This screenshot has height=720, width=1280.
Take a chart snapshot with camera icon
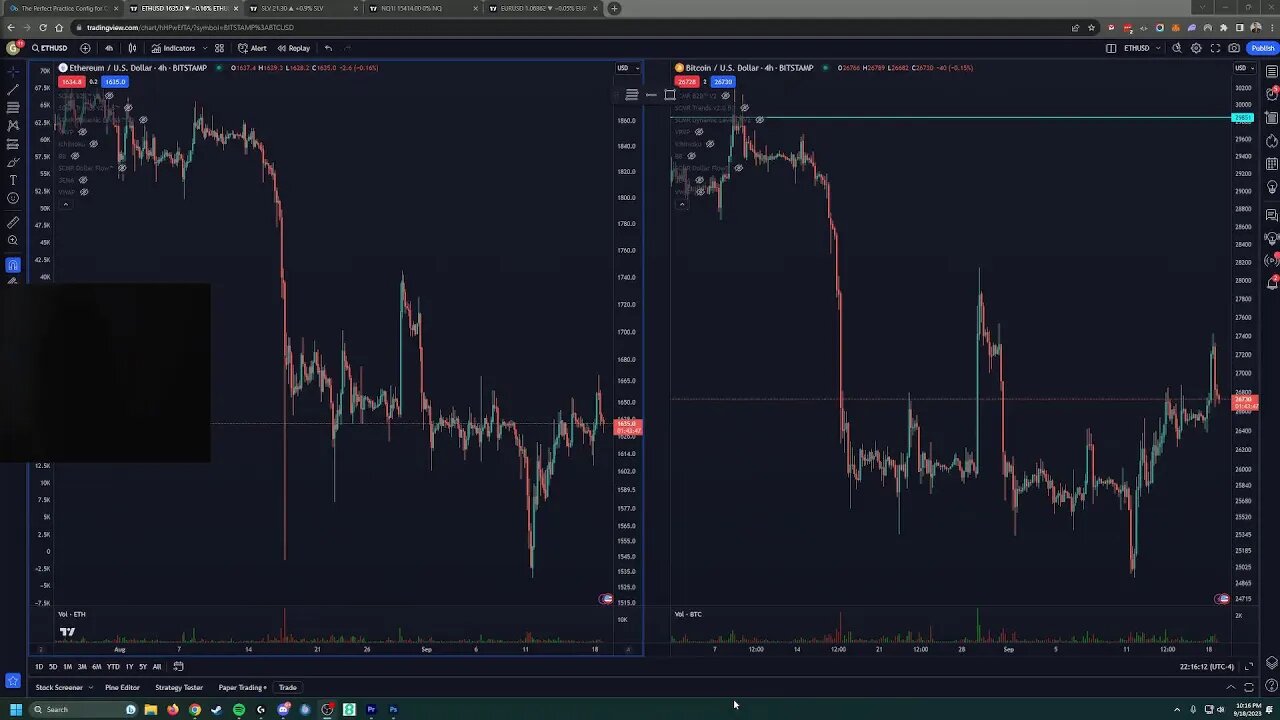click(x=1234, y=48)
